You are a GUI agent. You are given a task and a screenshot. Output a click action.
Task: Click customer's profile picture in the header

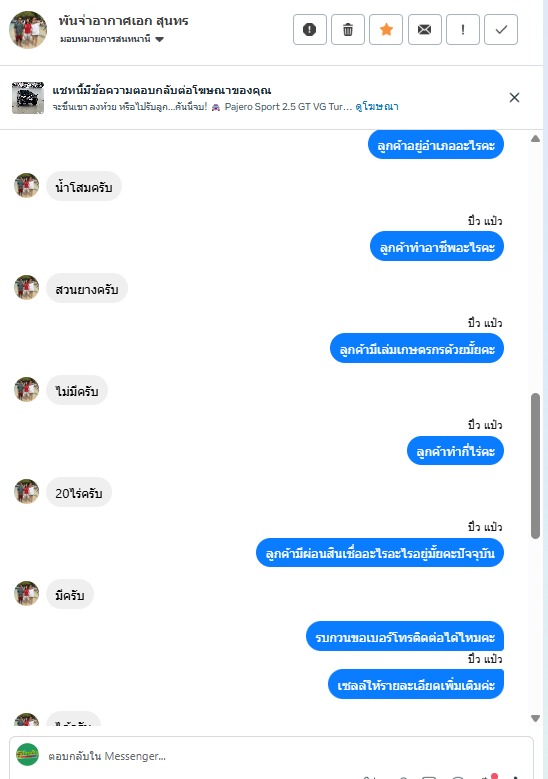28,30
